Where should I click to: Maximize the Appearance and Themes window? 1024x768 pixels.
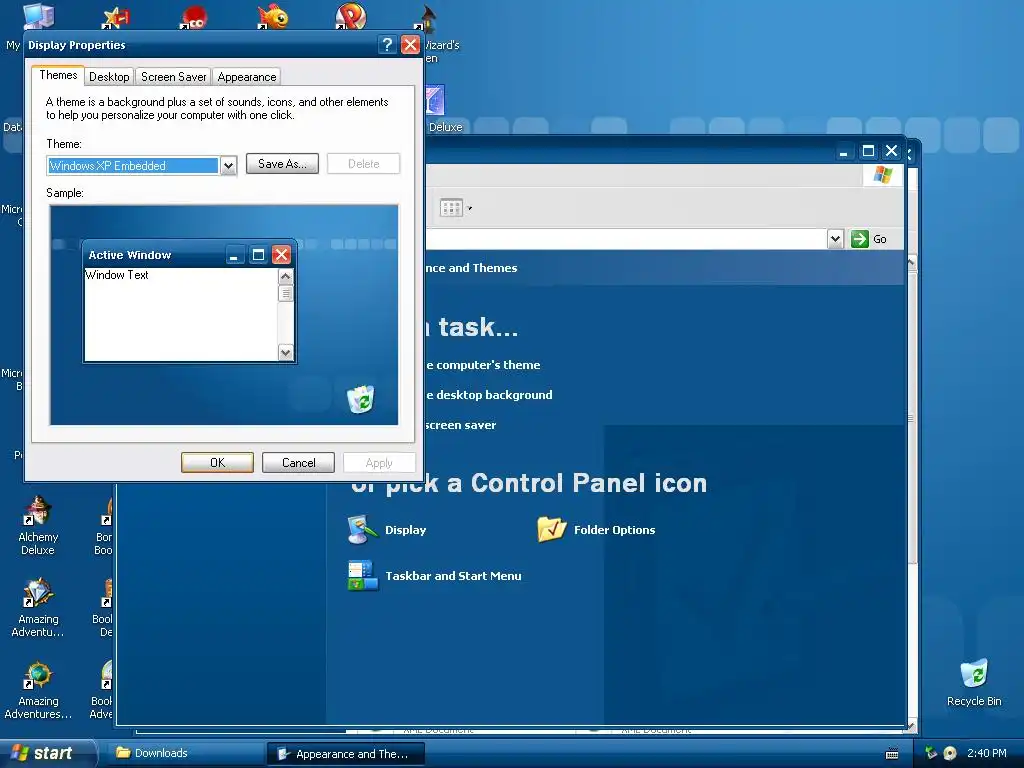click(868, 152)
